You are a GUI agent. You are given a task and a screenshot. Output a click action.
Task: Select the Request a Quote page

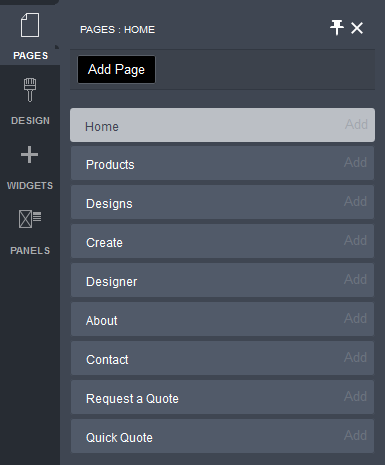coord(222,397)
